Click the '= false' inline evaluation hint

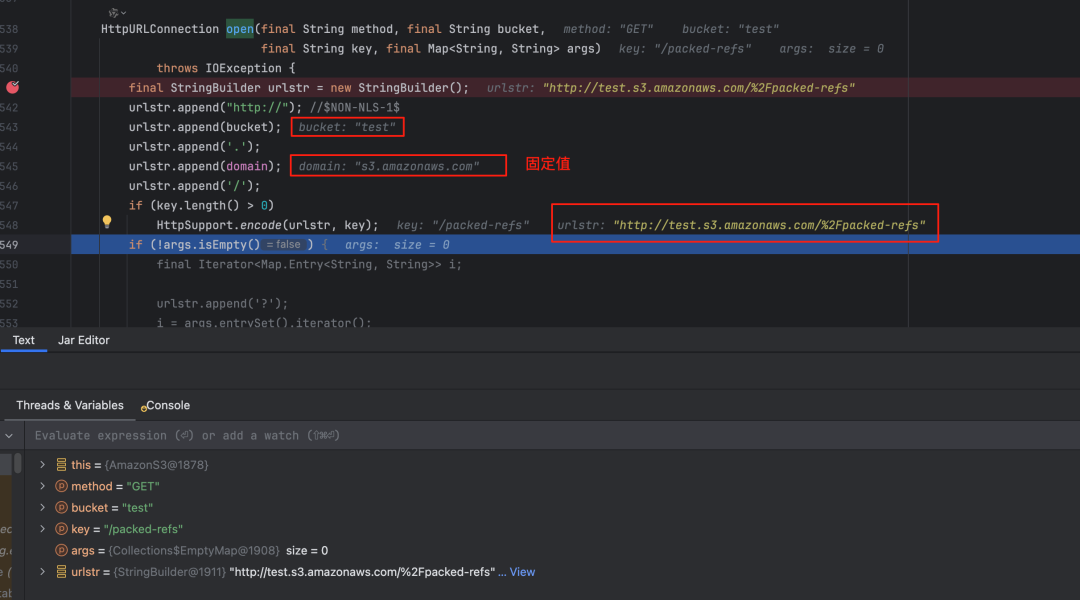tap(283, 245)
